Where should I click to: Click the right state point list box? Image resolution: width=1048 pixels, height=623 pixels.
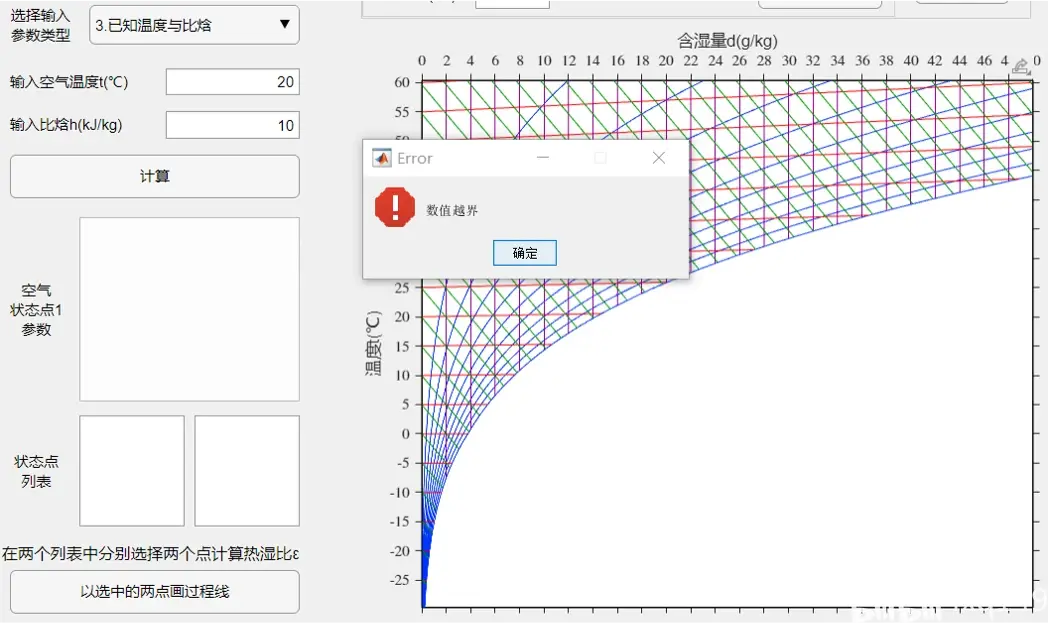coord(247,470)
